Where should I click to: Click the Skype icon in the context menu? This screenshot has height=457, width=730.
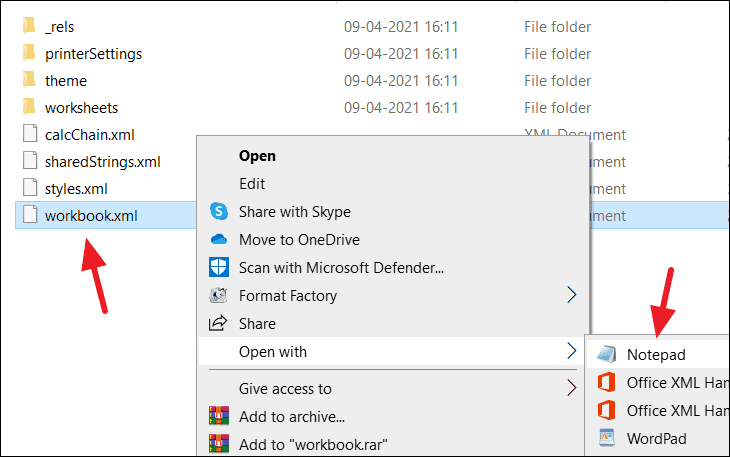(219, 212)
